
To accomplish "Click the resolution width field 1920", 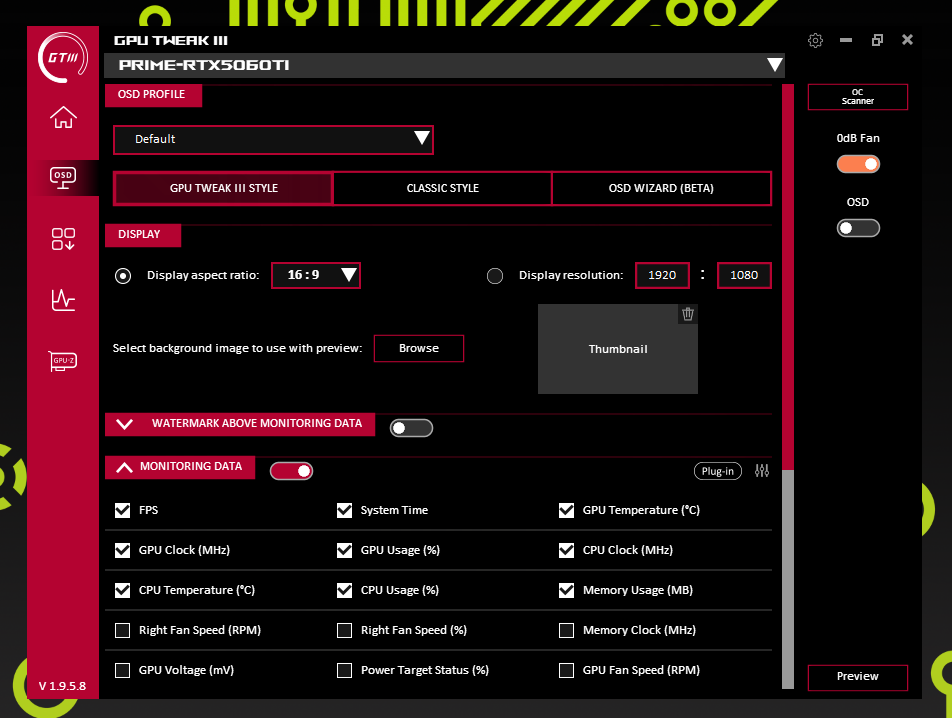I will click(x=662, y=275).
